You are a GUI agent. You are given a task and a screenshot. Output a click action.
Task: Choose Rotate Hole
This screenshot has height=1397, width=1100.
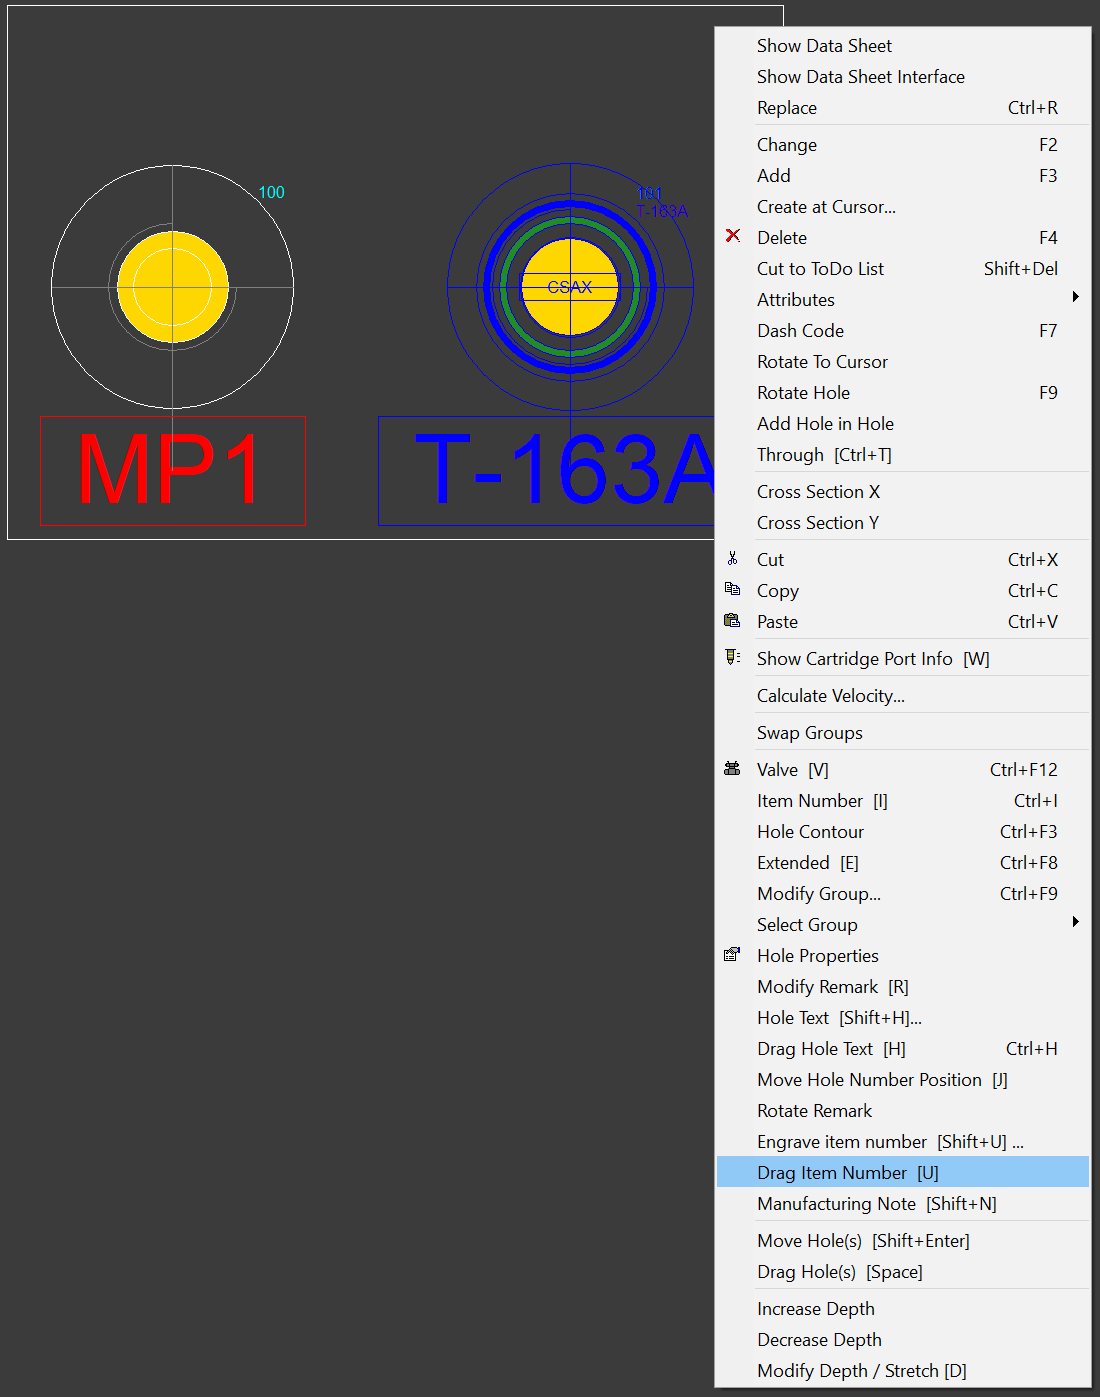pos(903,393)
